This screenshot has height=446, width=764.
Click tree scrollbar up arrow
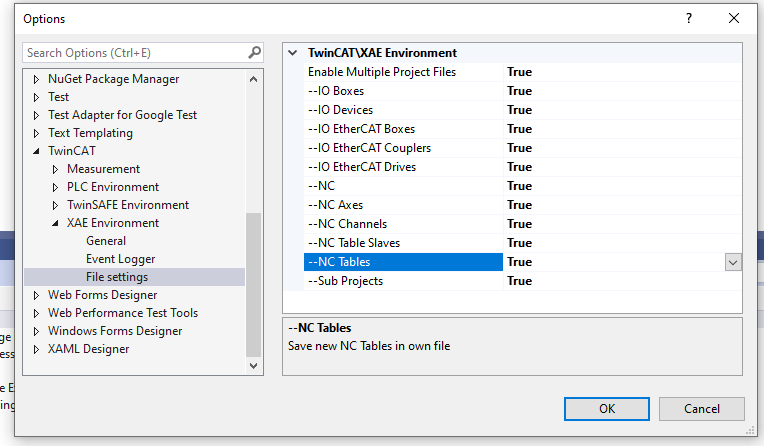(x=253, y=79)
